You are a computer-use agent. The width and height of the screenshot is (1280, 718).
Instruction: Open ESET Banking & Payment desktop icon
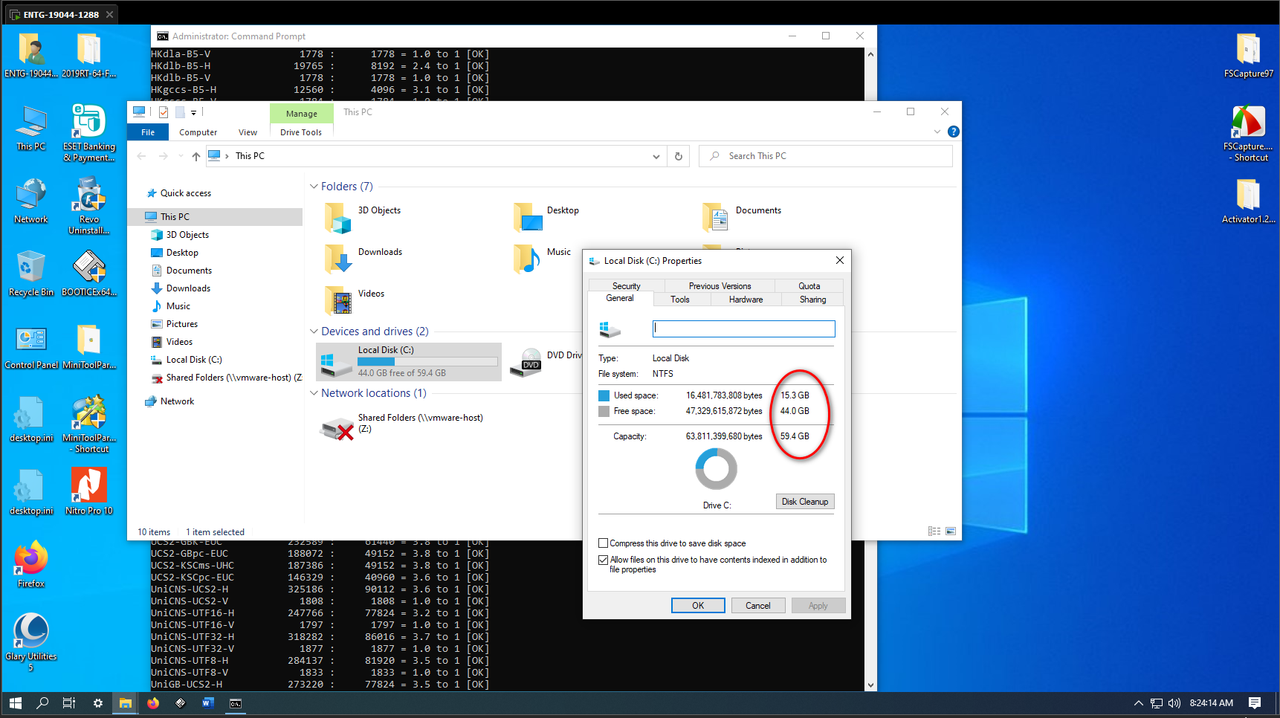pyautogui.click(x=89, y=133)
